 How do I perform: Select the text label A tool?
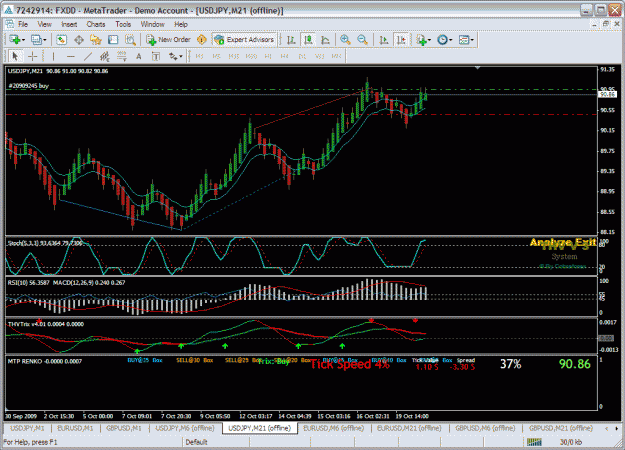click(139, 57)
